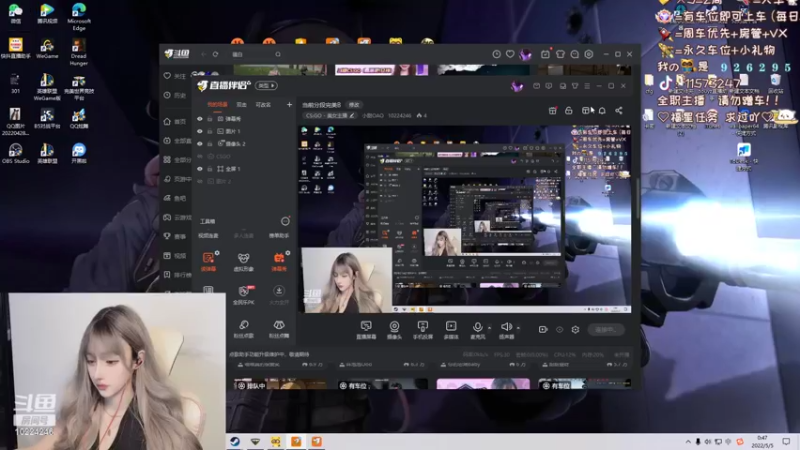
Task: Add a camera source from bottom toolbar
Action: click(x=394, y=330)
